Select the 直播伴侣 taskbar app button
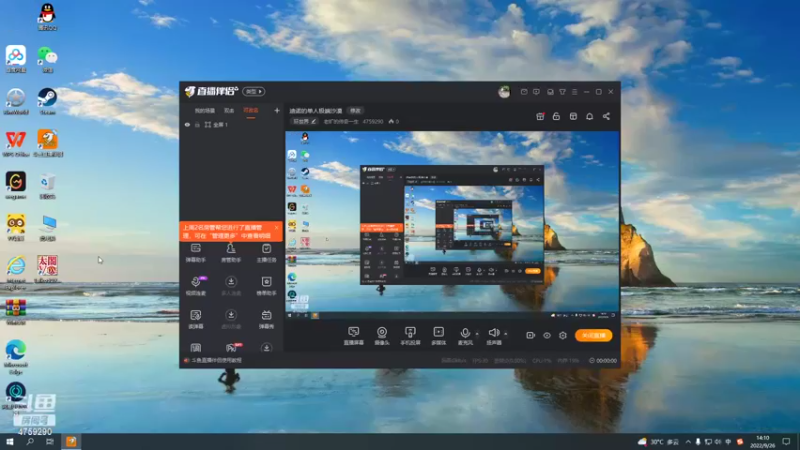This screenshot has height=450, width=800. point(71,441)
